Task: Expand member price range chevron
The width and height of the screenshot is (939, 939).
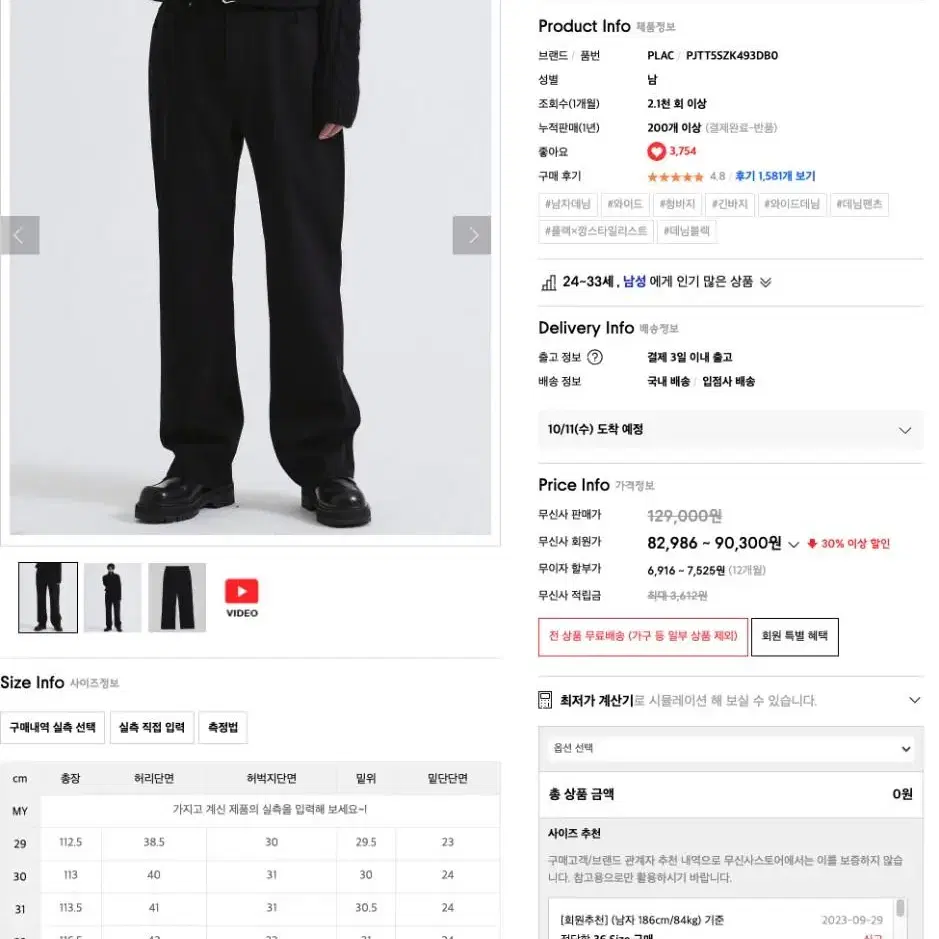Action: (793, 545)
